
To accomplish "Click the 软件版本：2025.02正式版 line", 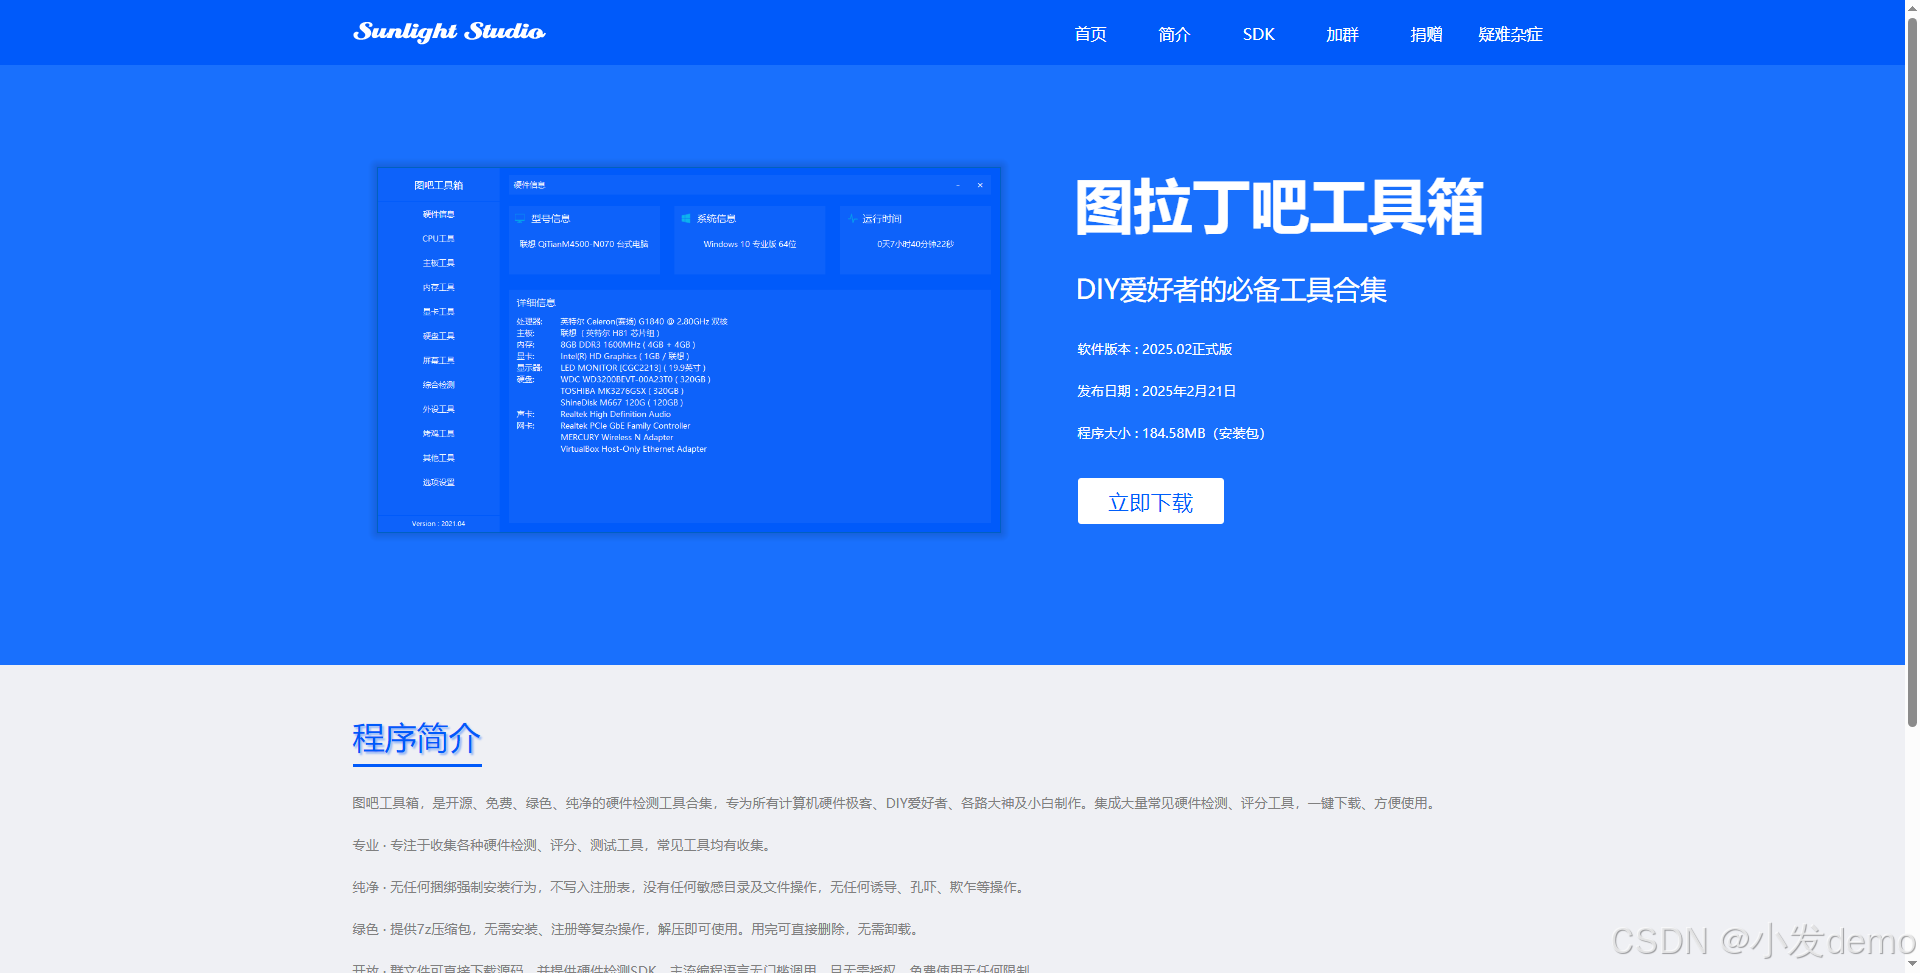I will [1154, 349].
